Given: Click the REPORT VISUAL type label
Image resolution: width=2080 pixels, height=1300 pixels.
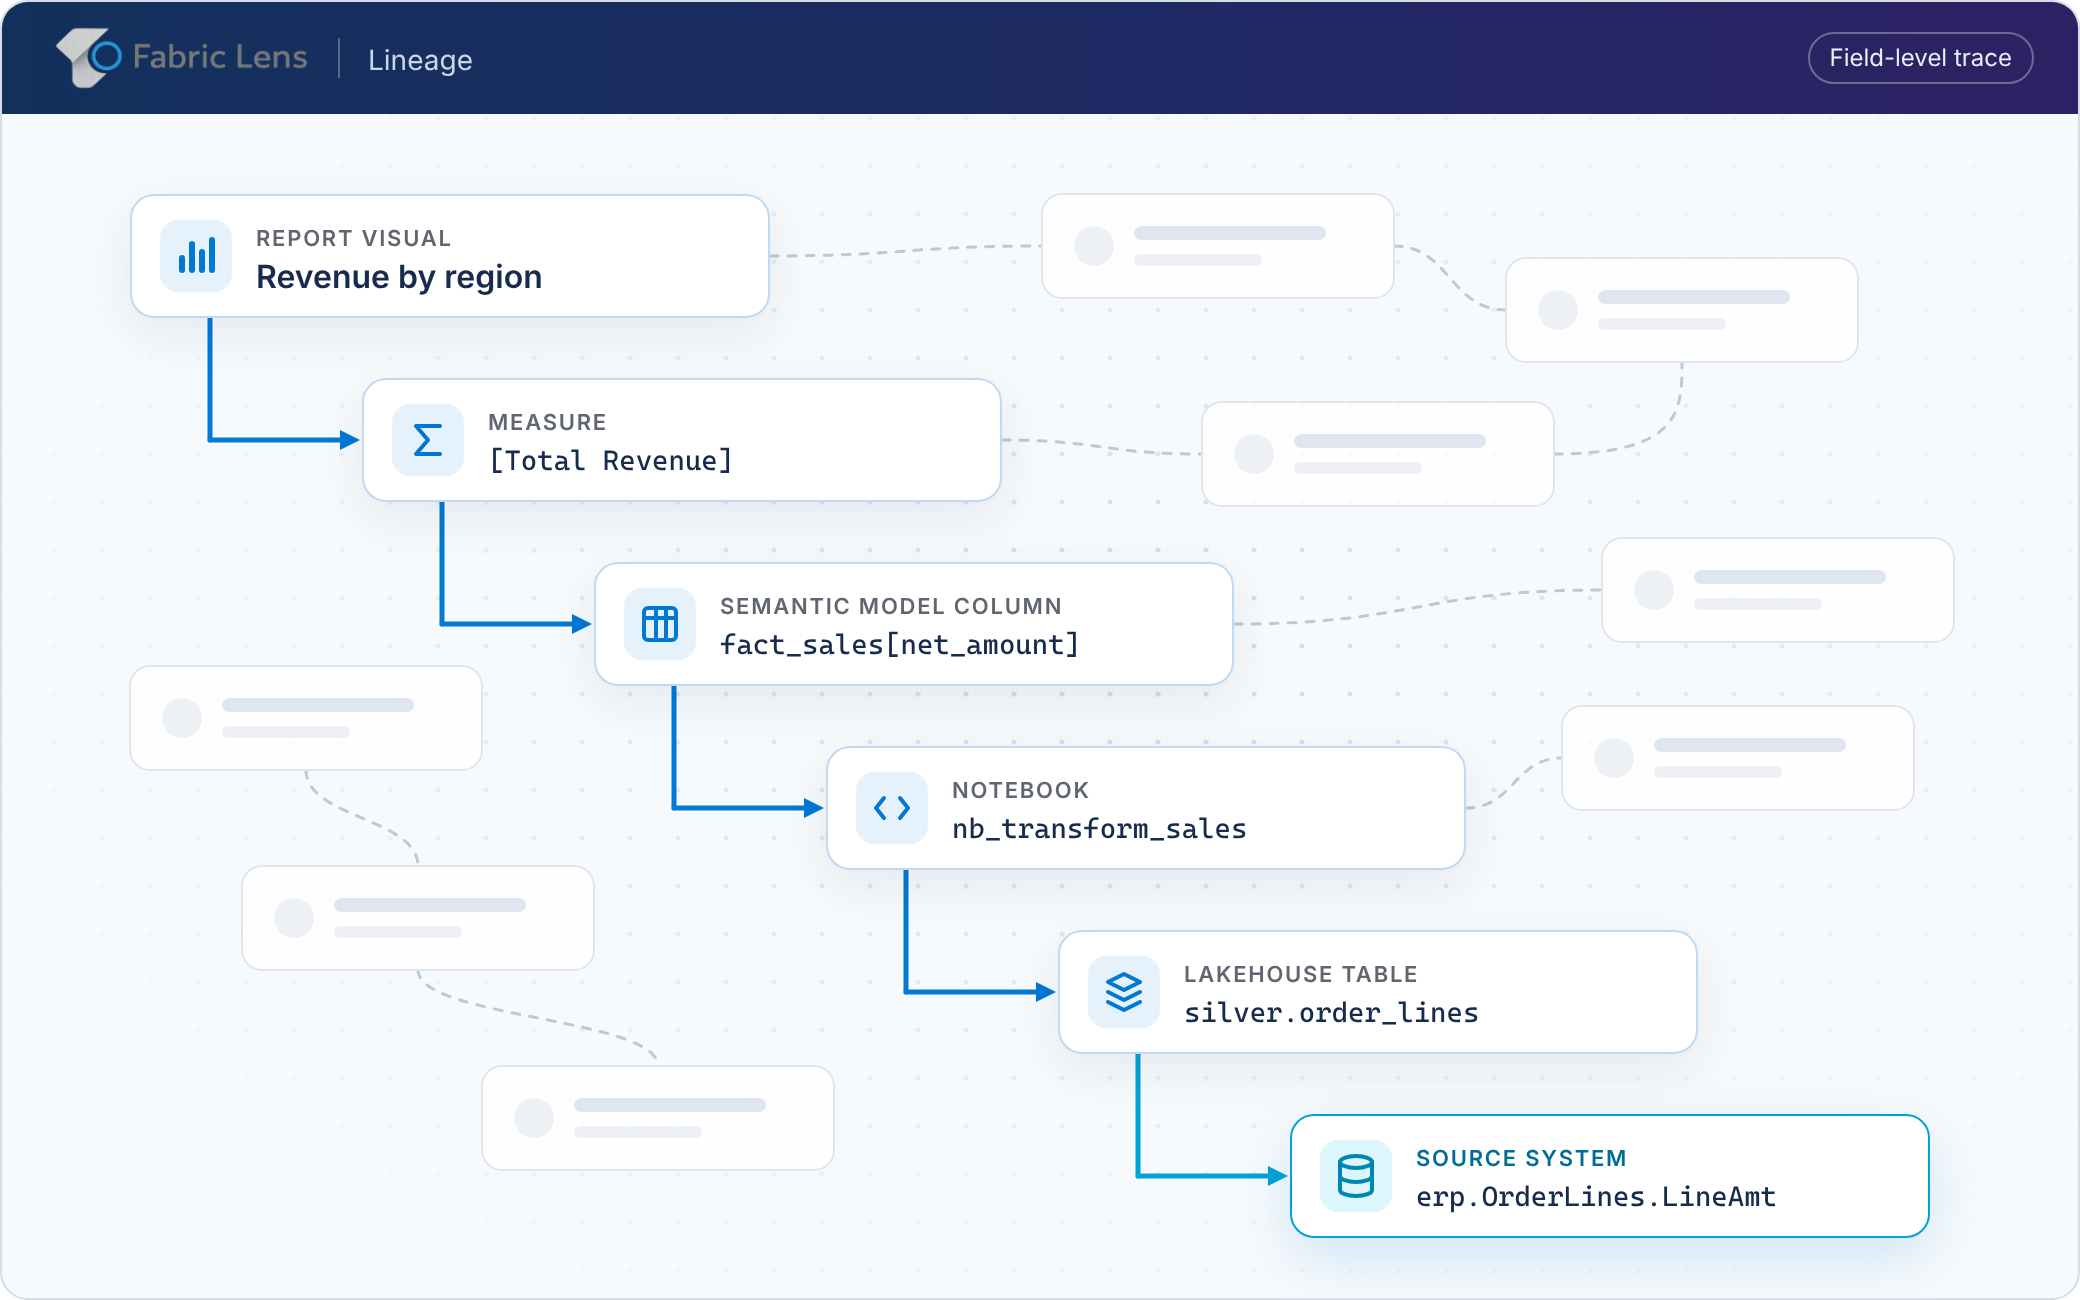Looking at the screenshot, I should point(354,238).
